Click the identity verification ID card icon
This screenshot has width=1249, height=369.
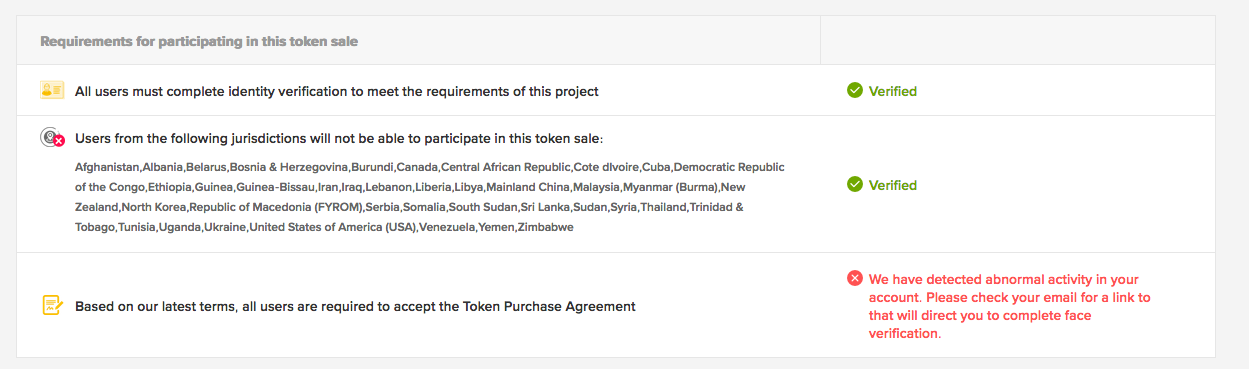[52, 90]
